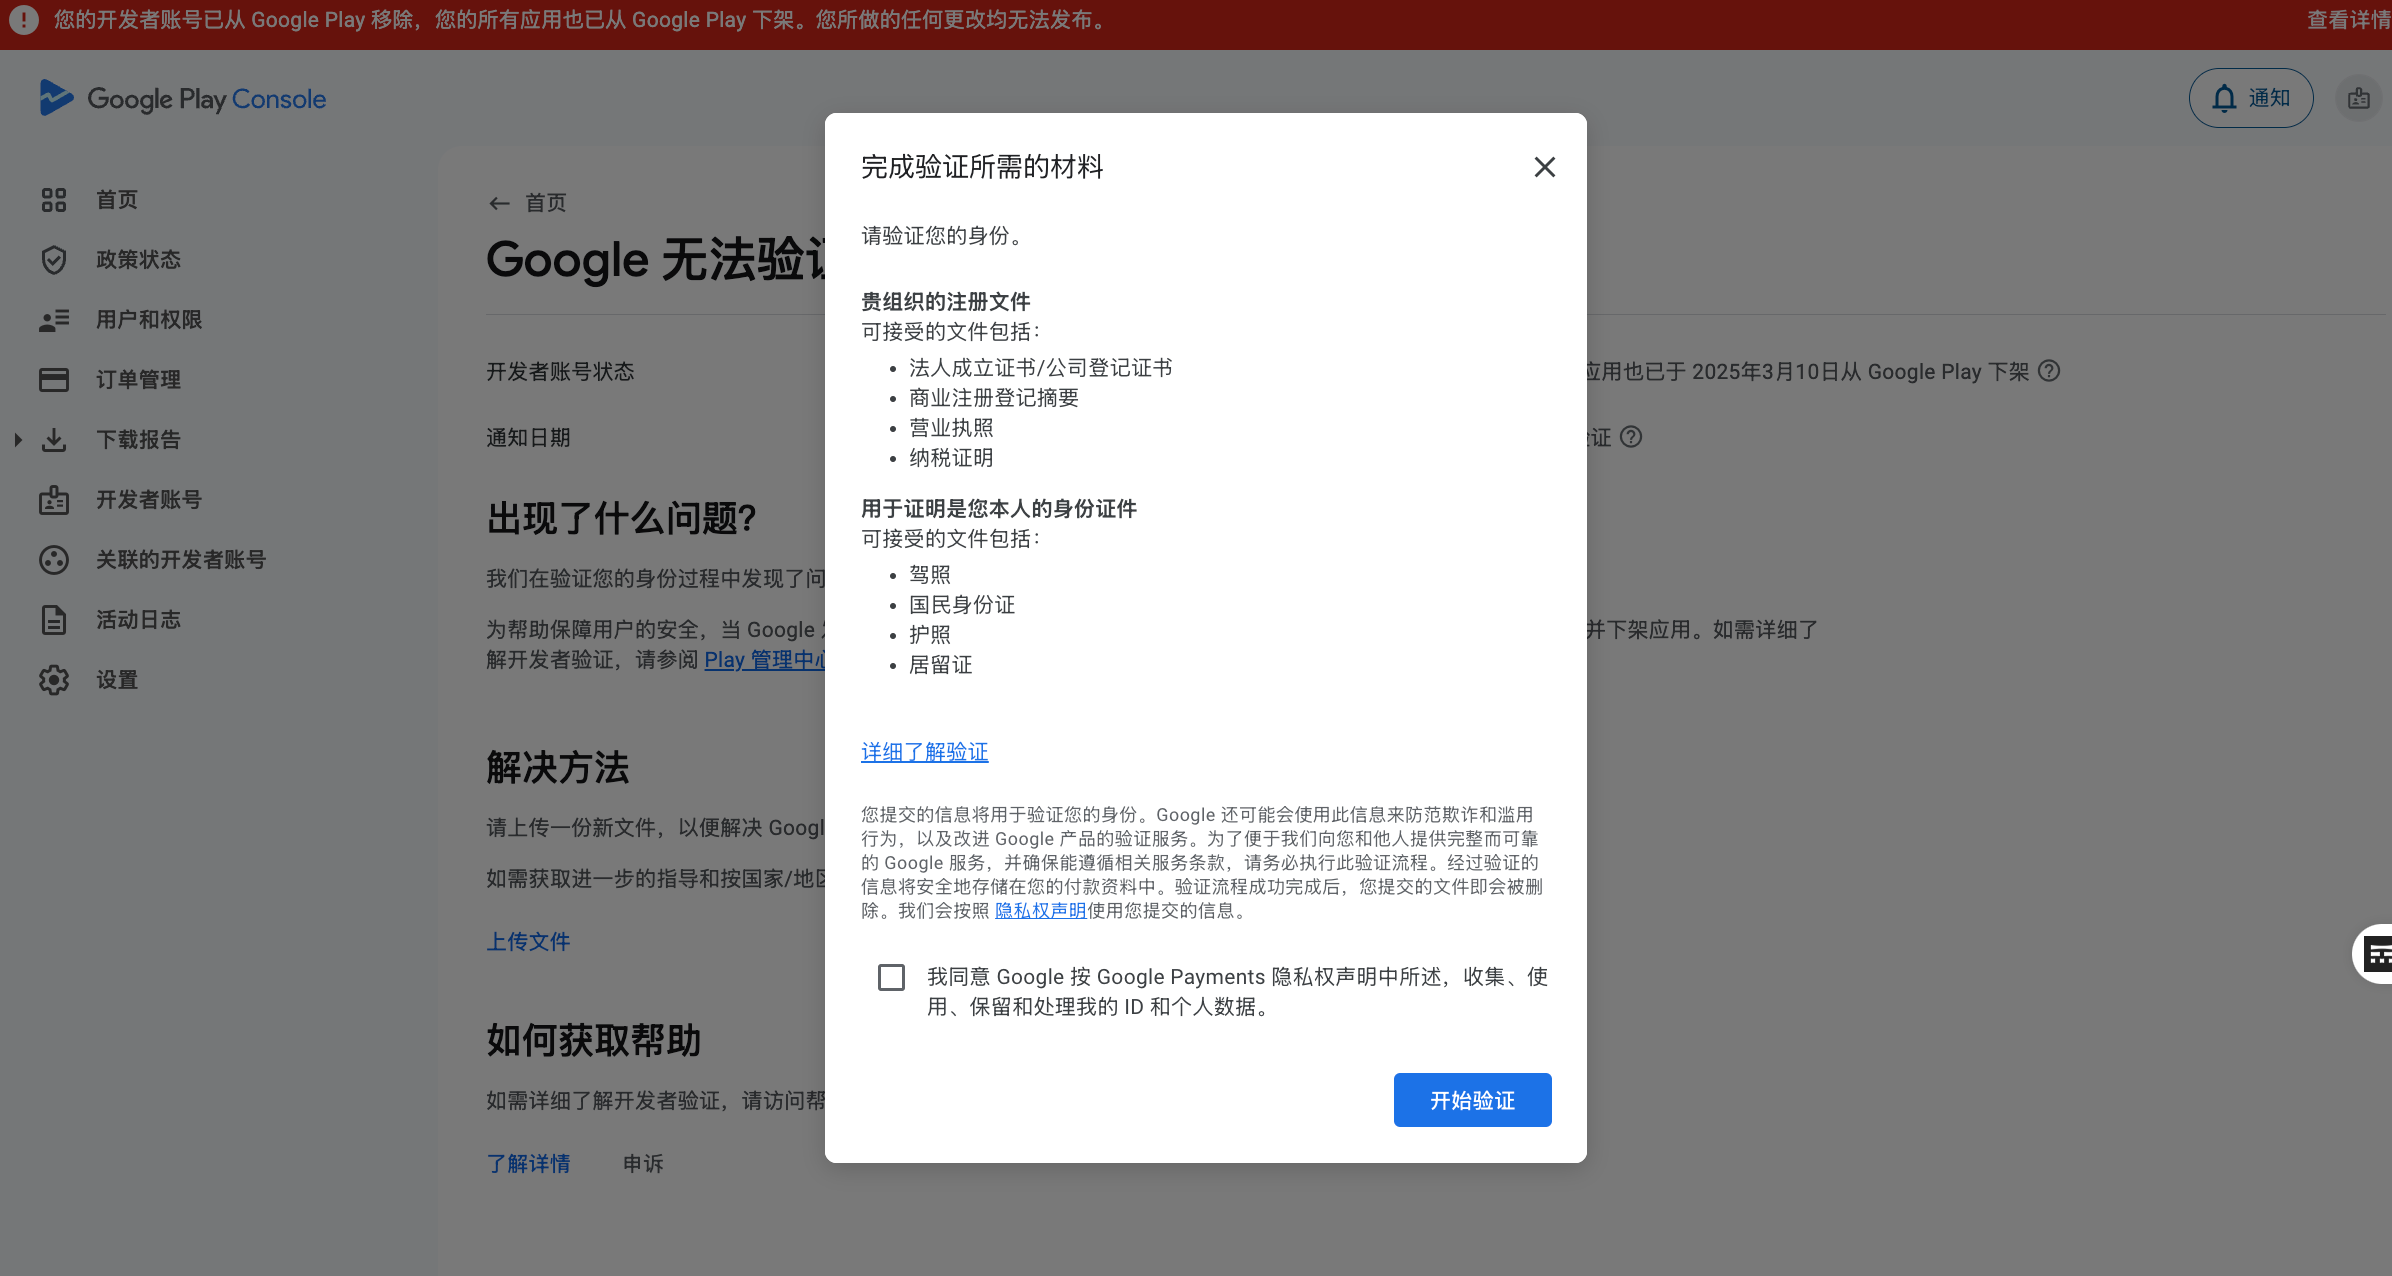Open 订单管理 from the sidebar icon
The width and height of the screenshot is (2392, 1276).
click(54, 379)
